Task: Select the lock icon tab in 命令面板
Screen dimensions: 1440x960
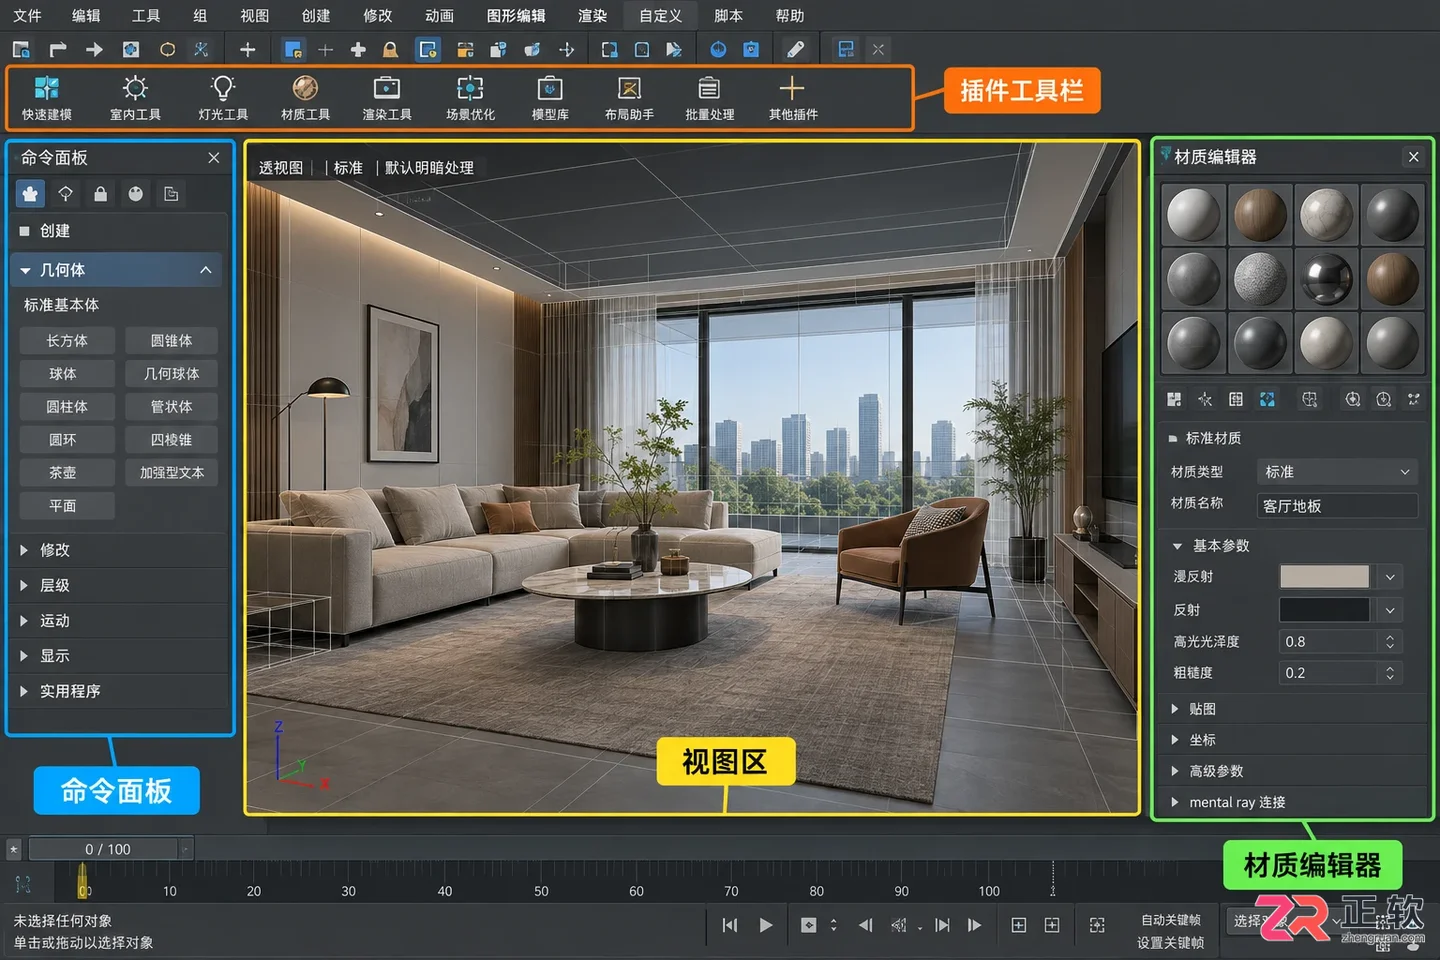Action: coord(100,194)
